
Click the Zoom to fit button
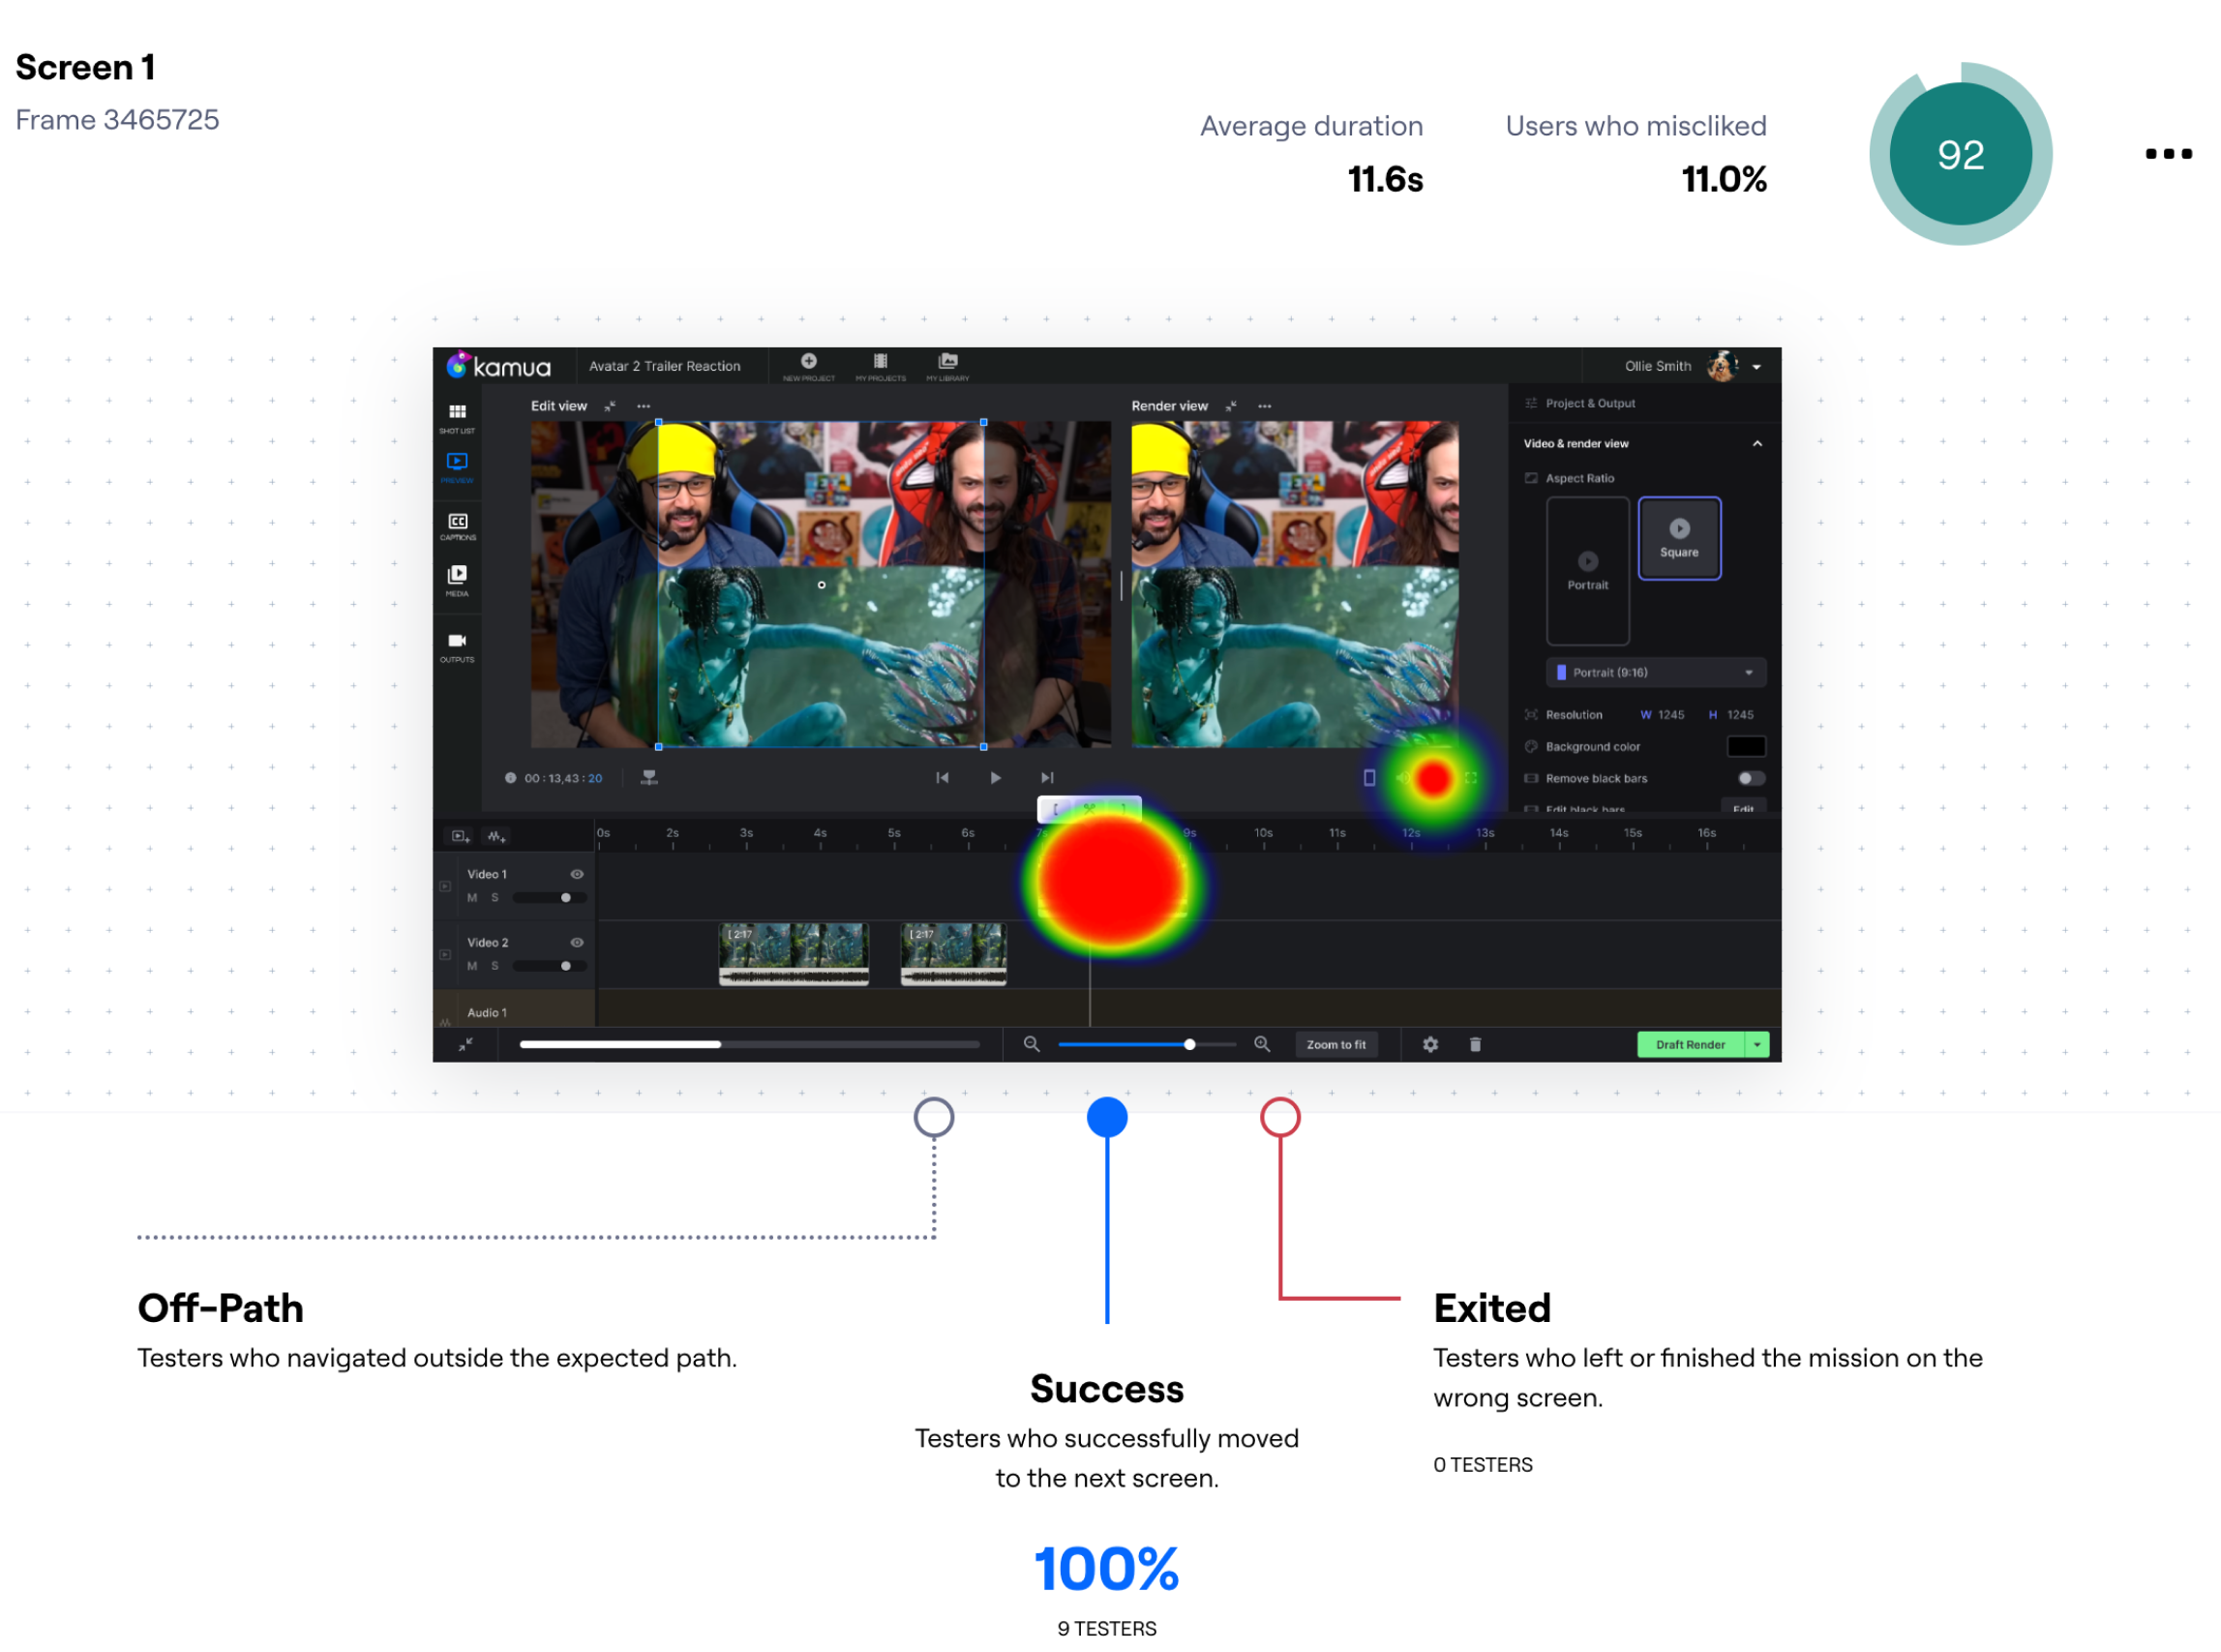(x=1336, y=1045)
